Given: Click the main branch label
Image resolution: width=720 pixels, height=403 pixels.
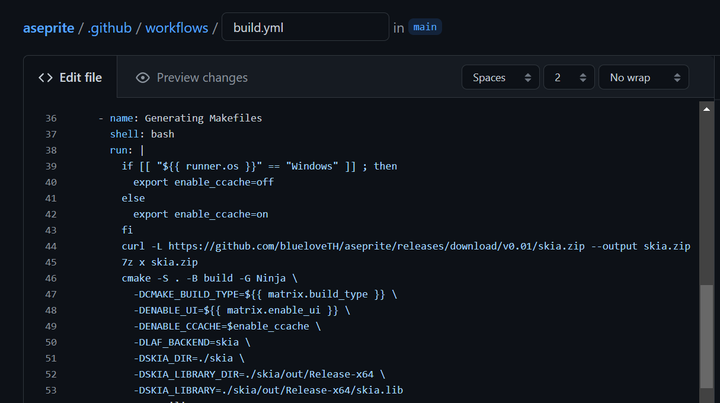Looking at the screenshot, I should pos(425,27).
